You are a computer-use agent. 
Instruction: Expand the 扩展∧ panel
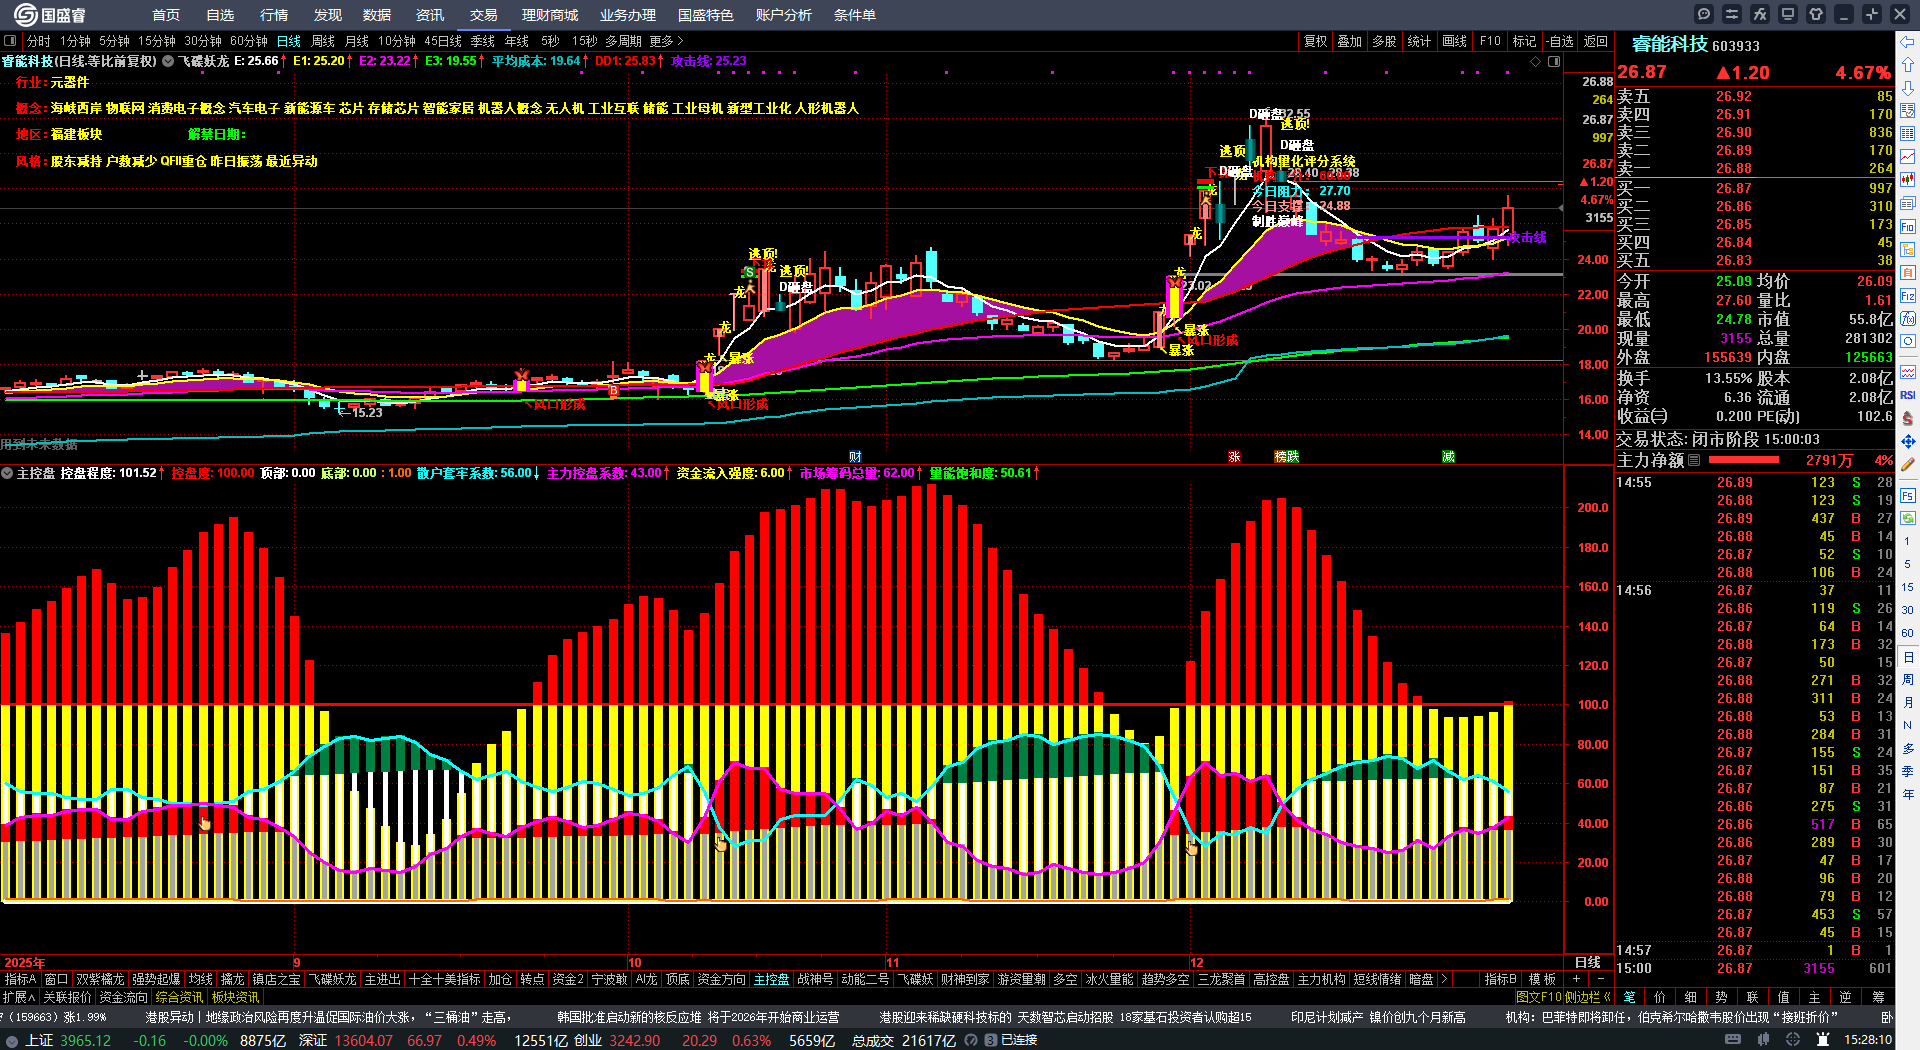(x=19, y=997)
